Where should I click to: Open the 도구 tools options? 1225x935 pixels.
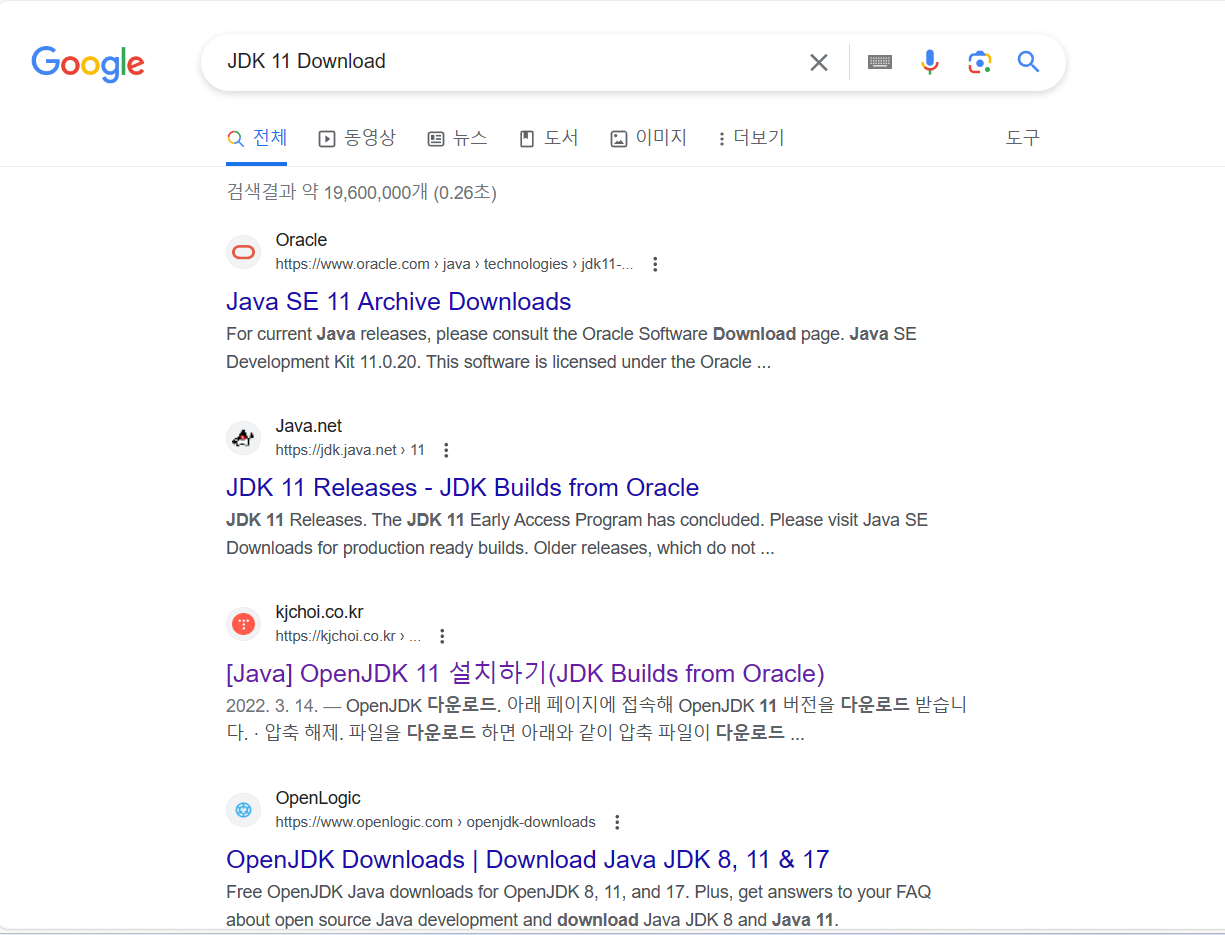1023,138
